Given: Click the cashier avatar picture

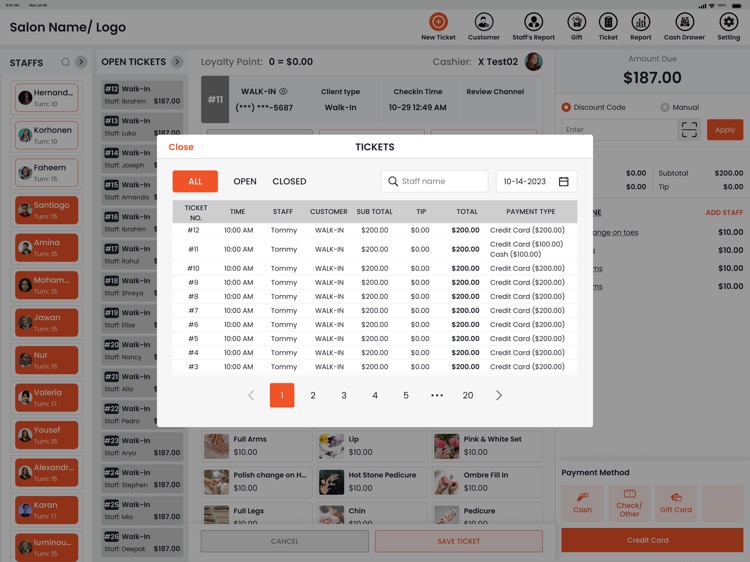Looking at the screenshot, I should point(533,62).
